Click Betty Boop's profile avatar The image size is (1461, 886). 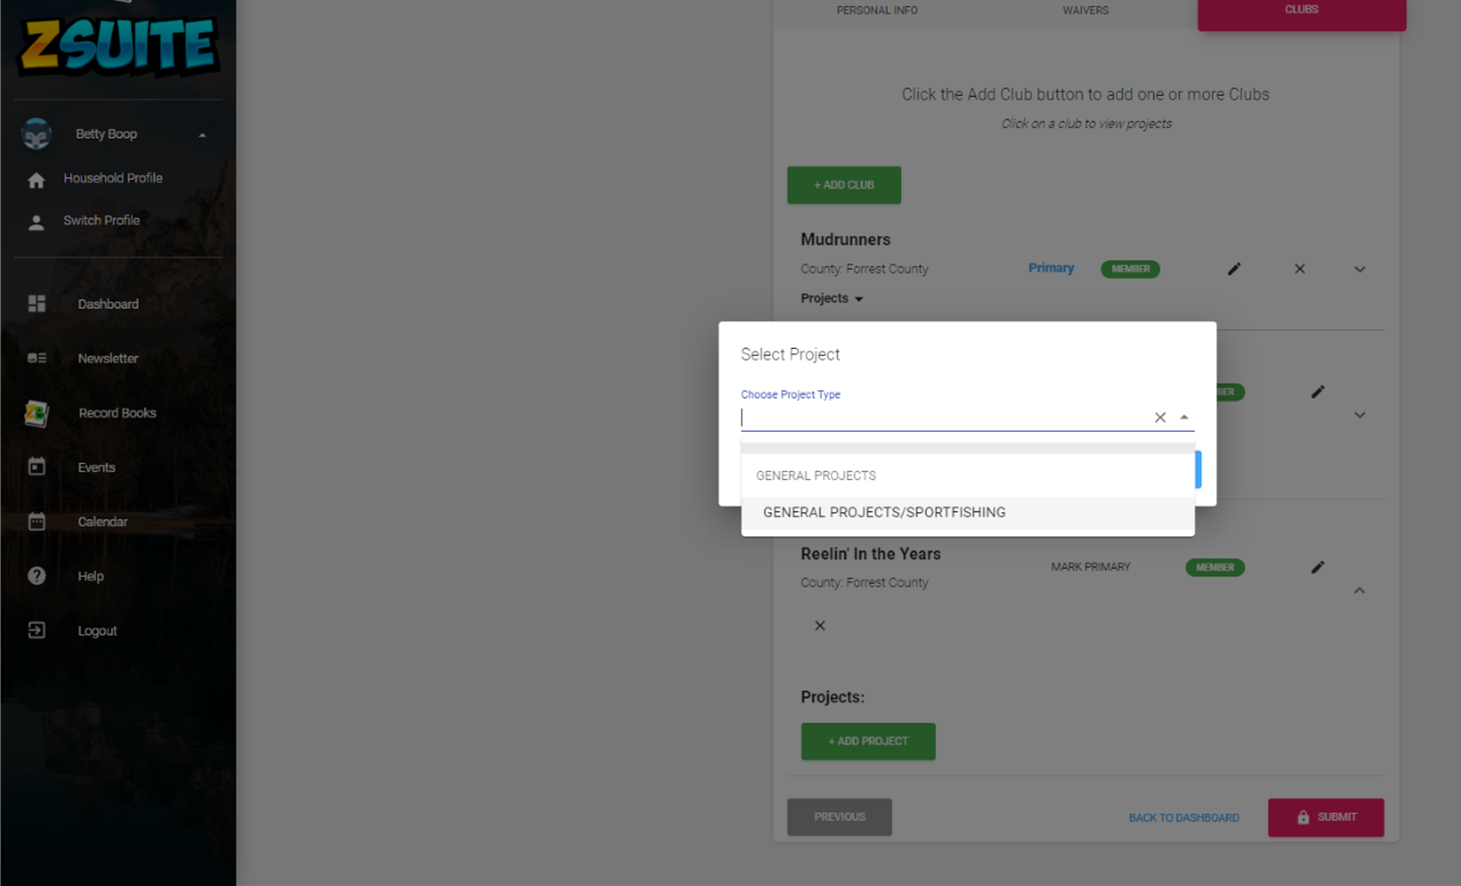coord(37,134)
